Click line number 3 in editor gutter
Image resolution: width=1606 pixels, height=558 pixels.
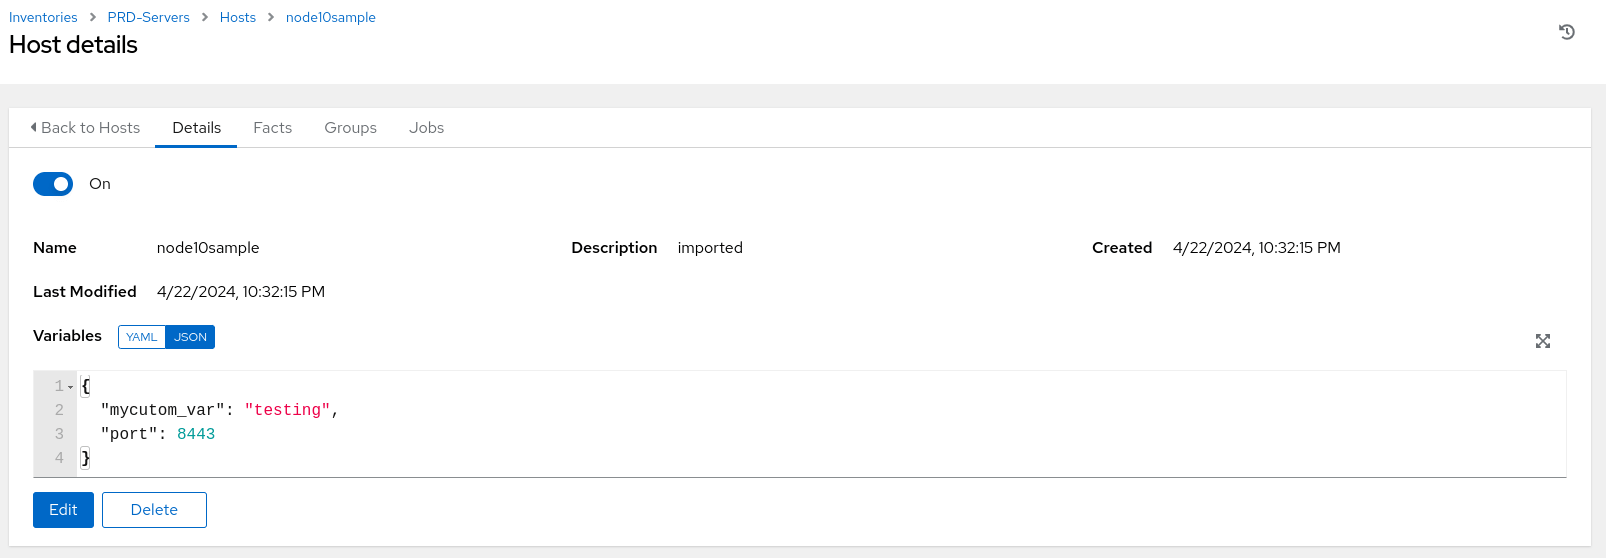click(x=59, y=434)
